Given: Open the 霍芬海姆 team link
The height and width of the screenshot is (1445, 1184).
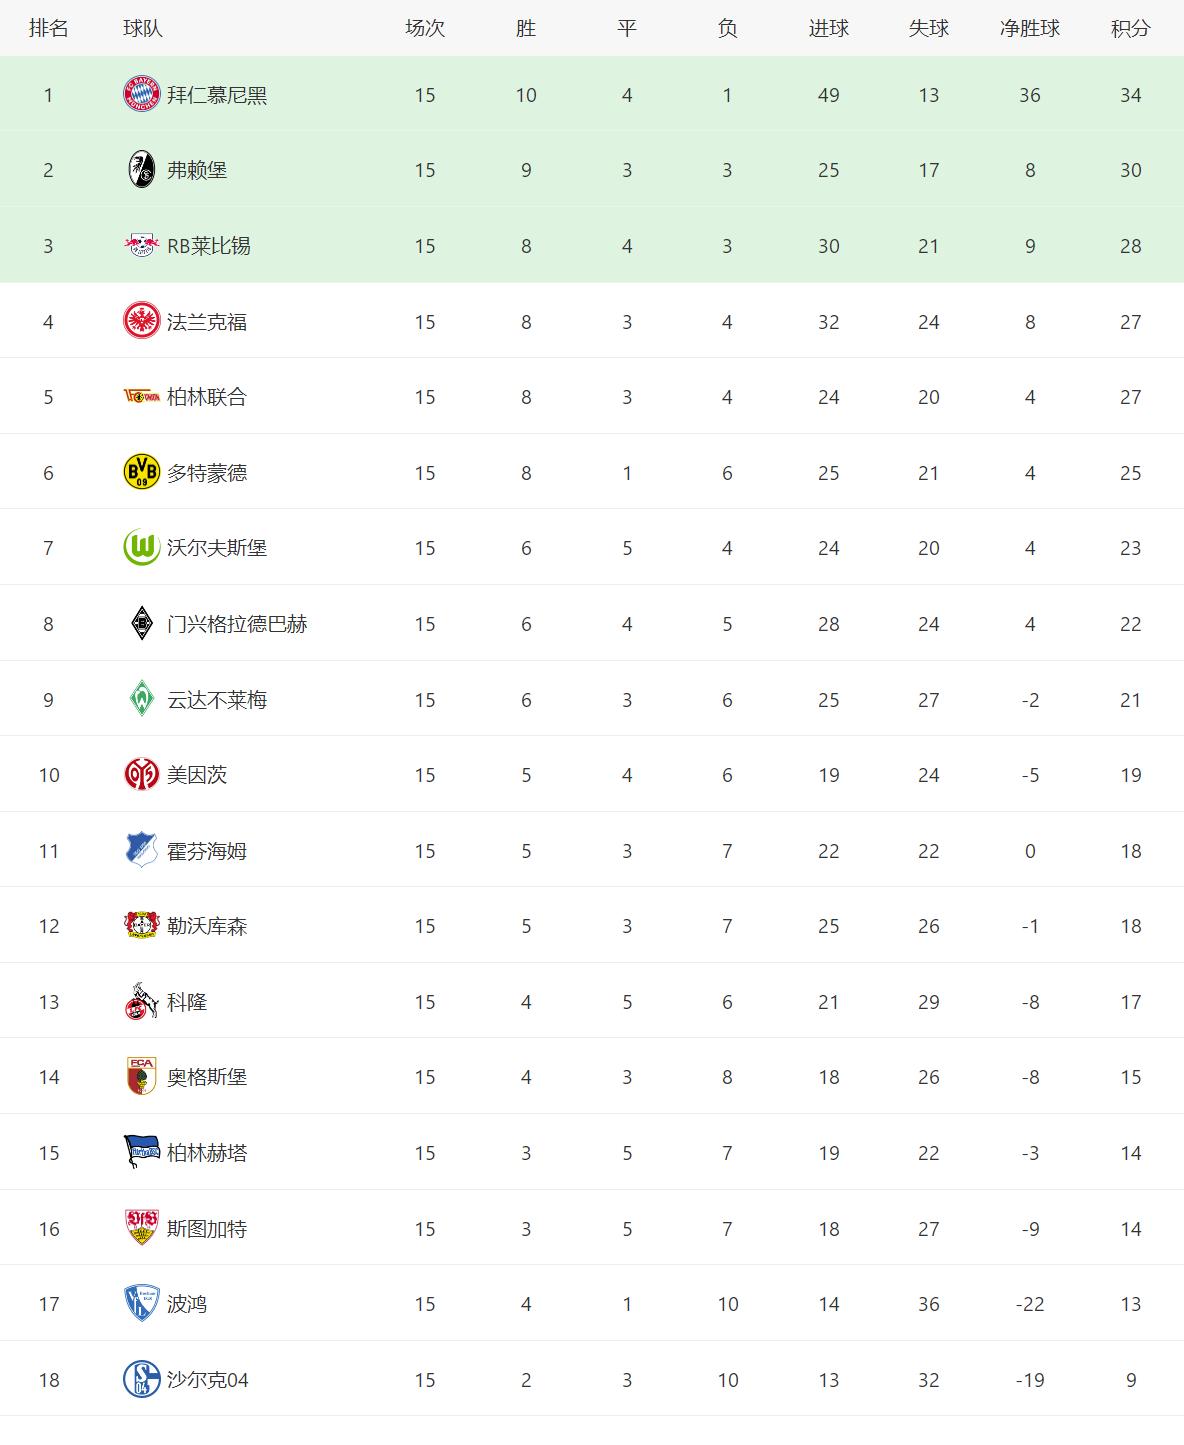Looking at the screenshot, I should click(207, 851).
